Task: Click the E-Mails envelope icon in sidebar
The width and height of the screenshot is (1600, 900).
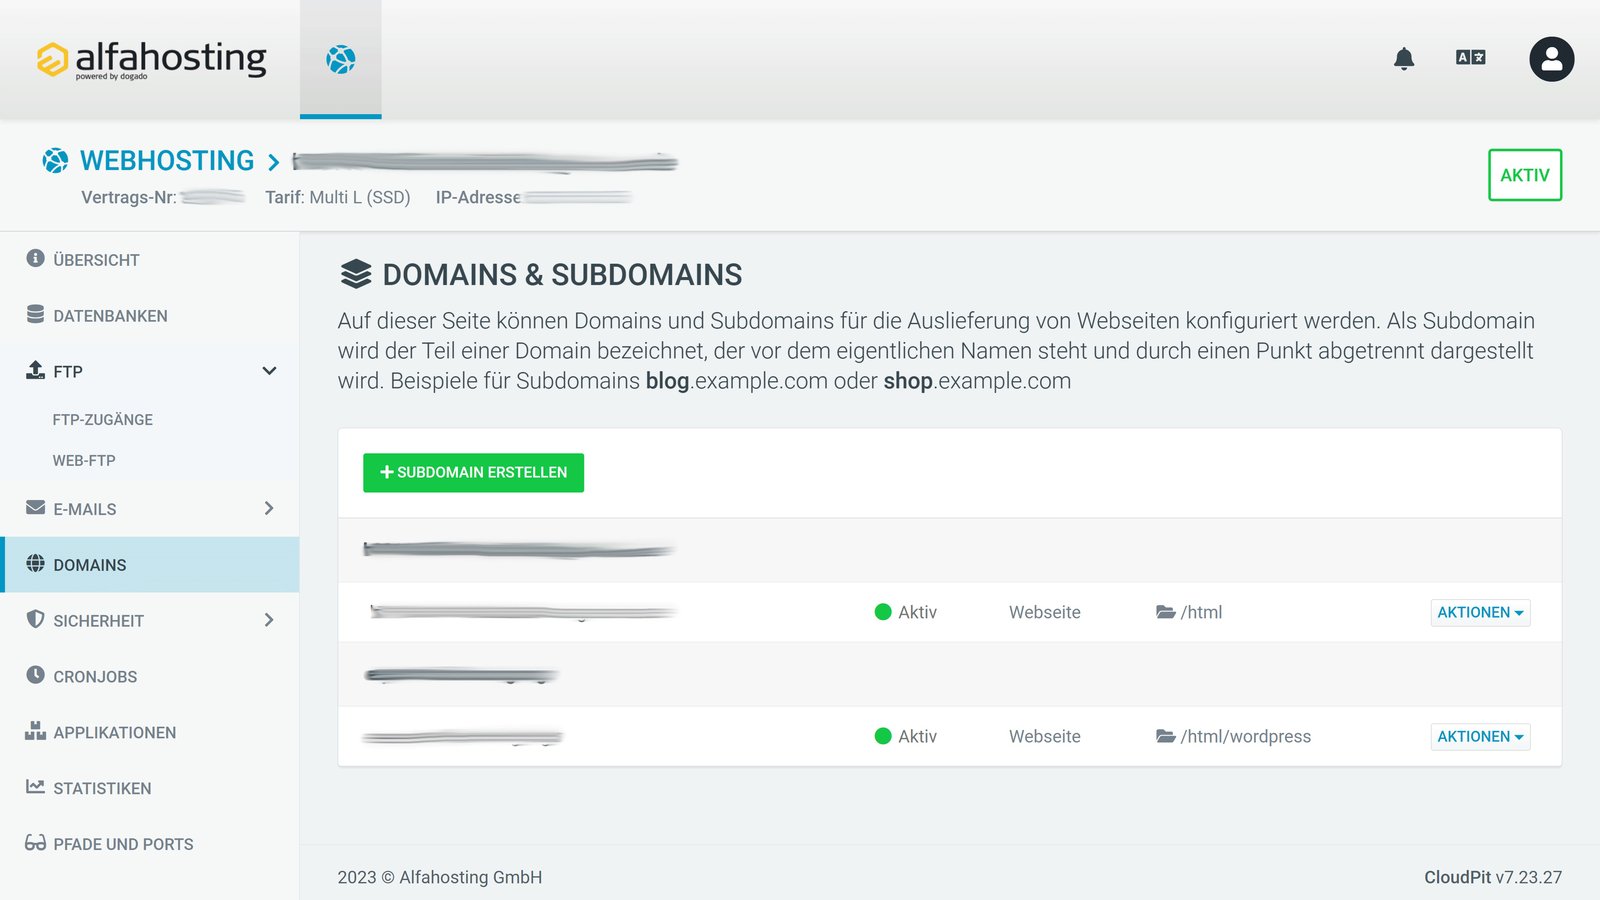Action: (x=34, y=509)
